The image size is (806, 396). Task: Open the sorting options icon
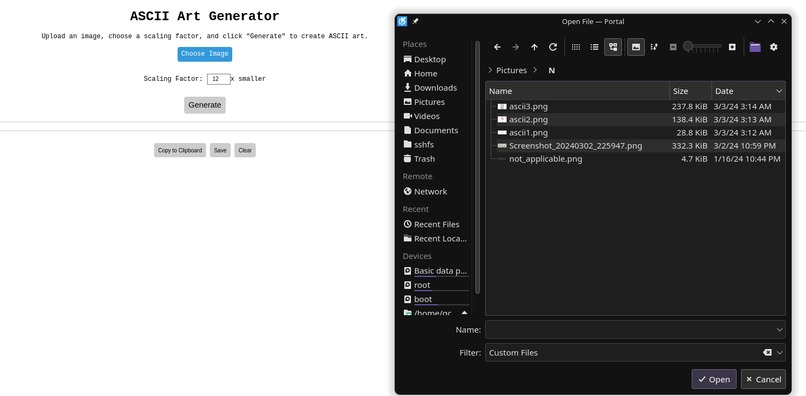(x=654, y=47)
